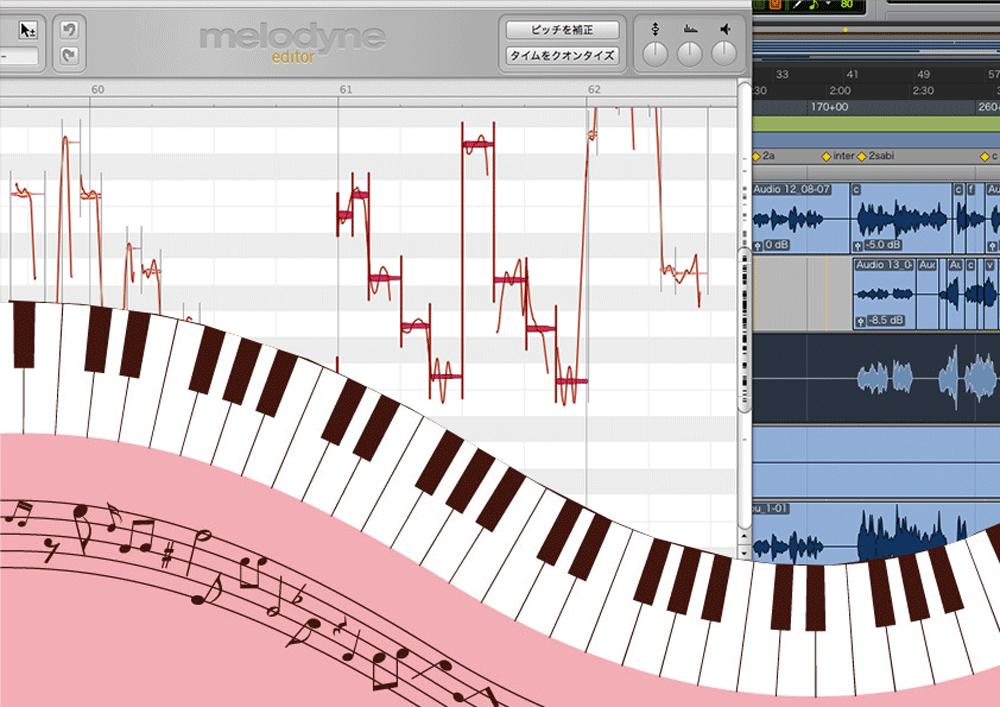Click clip gain fader icon beside -8.5 dB
Screen dimensions: 1000x707
[x=861, y=321]
